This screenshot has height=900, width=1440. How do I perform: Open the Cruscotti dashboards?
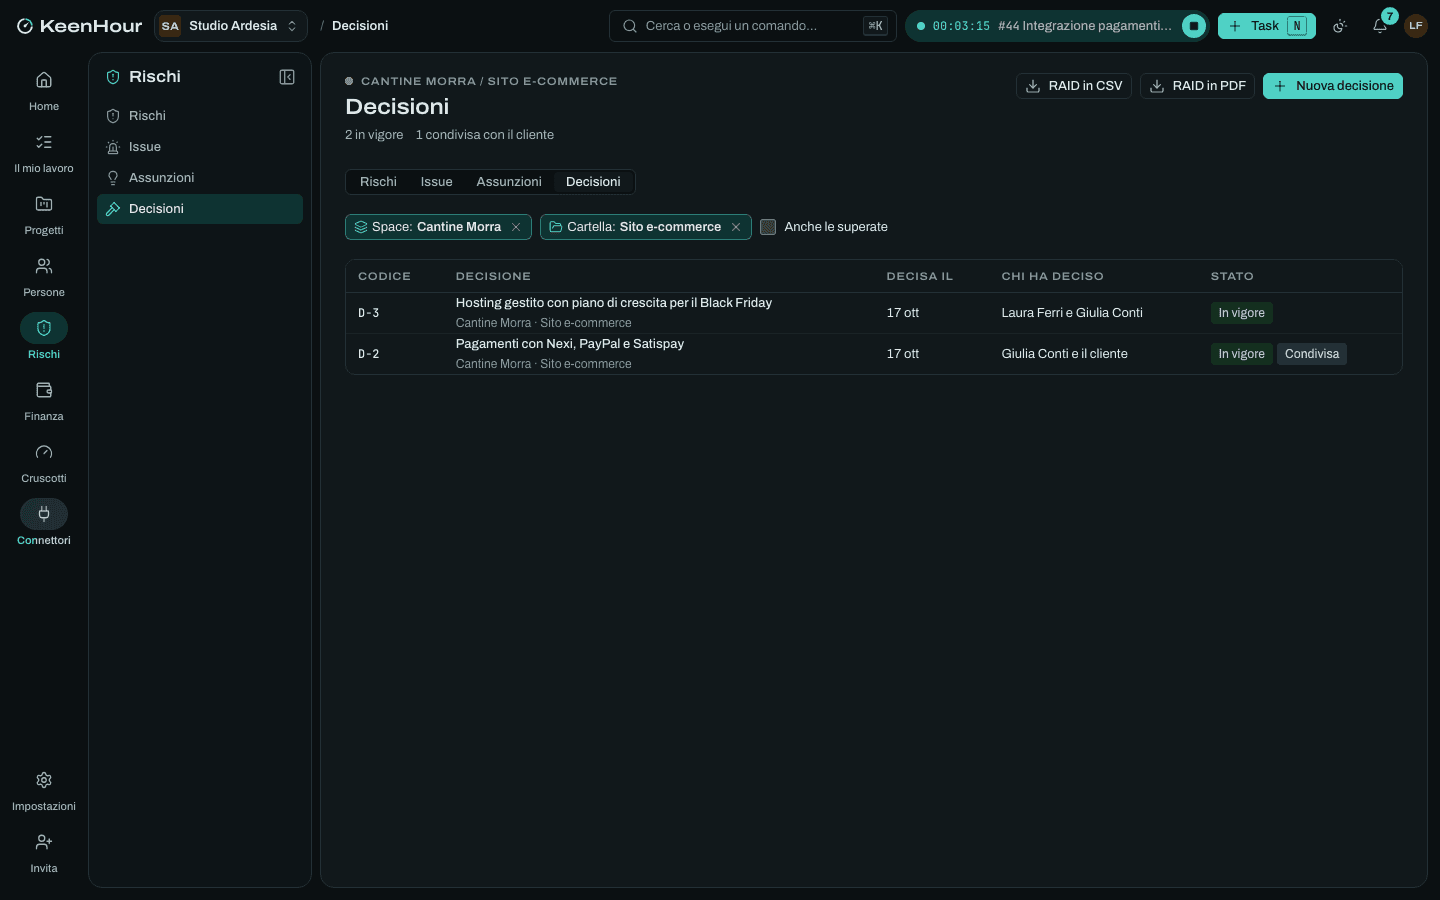tap(44, 463)
